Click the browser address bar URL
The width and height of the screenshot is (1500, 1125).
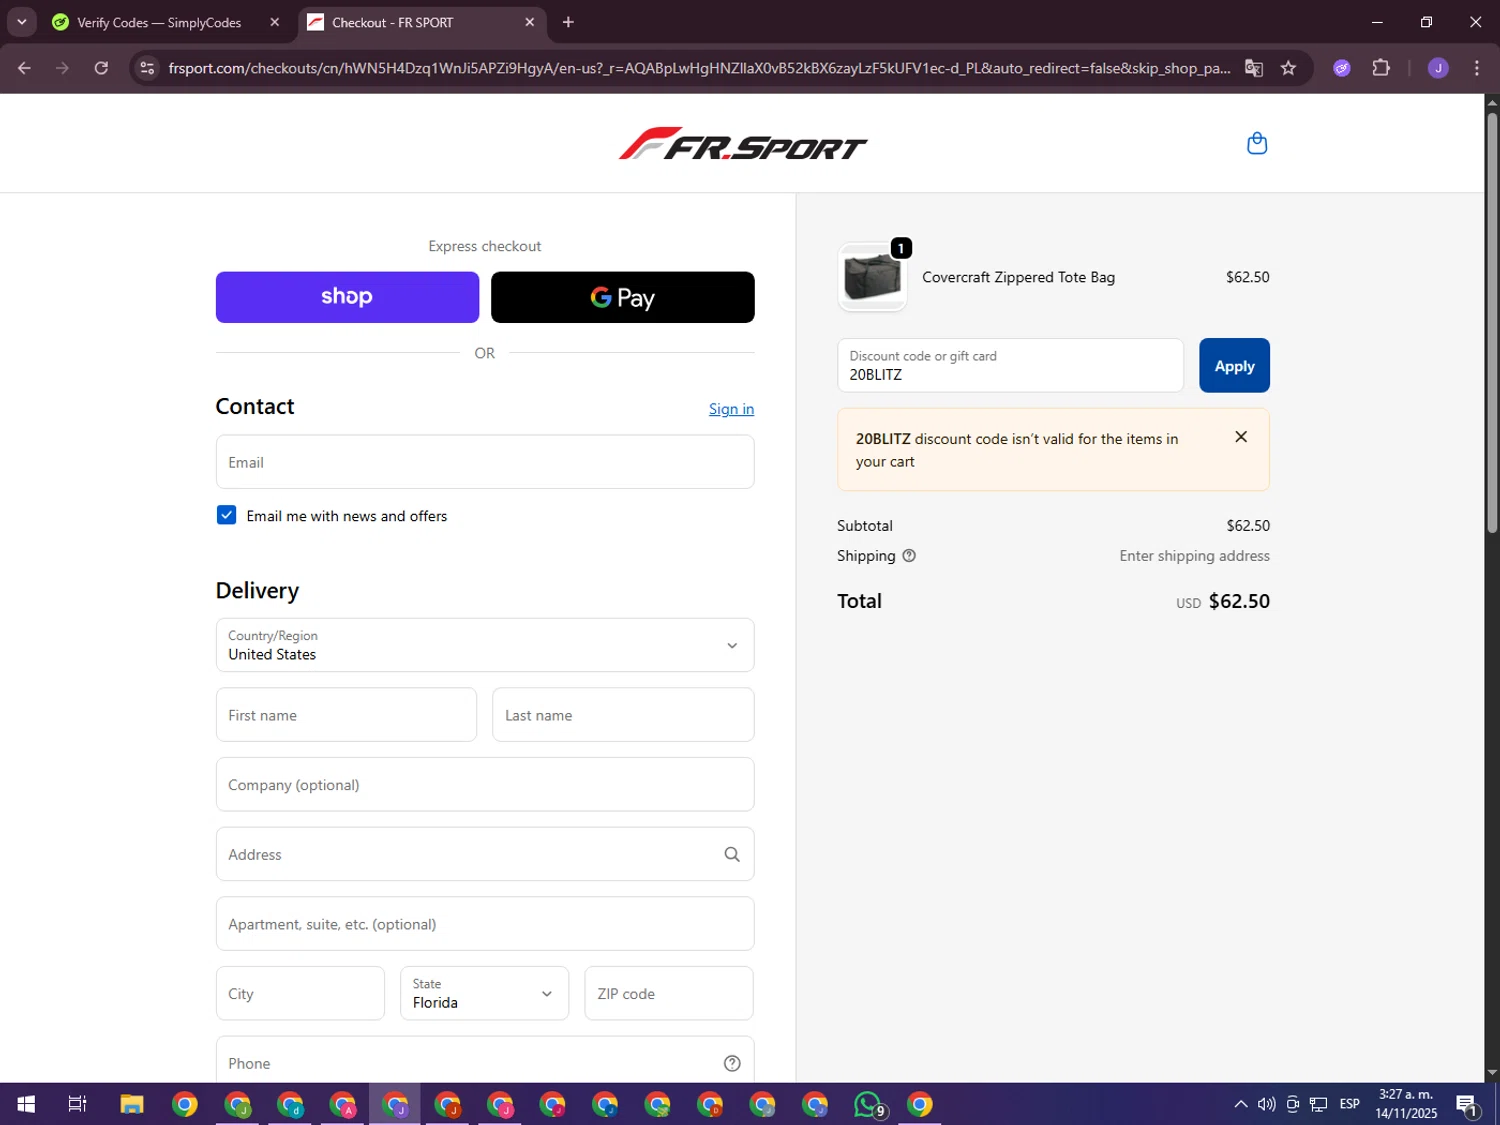[699, 68]
